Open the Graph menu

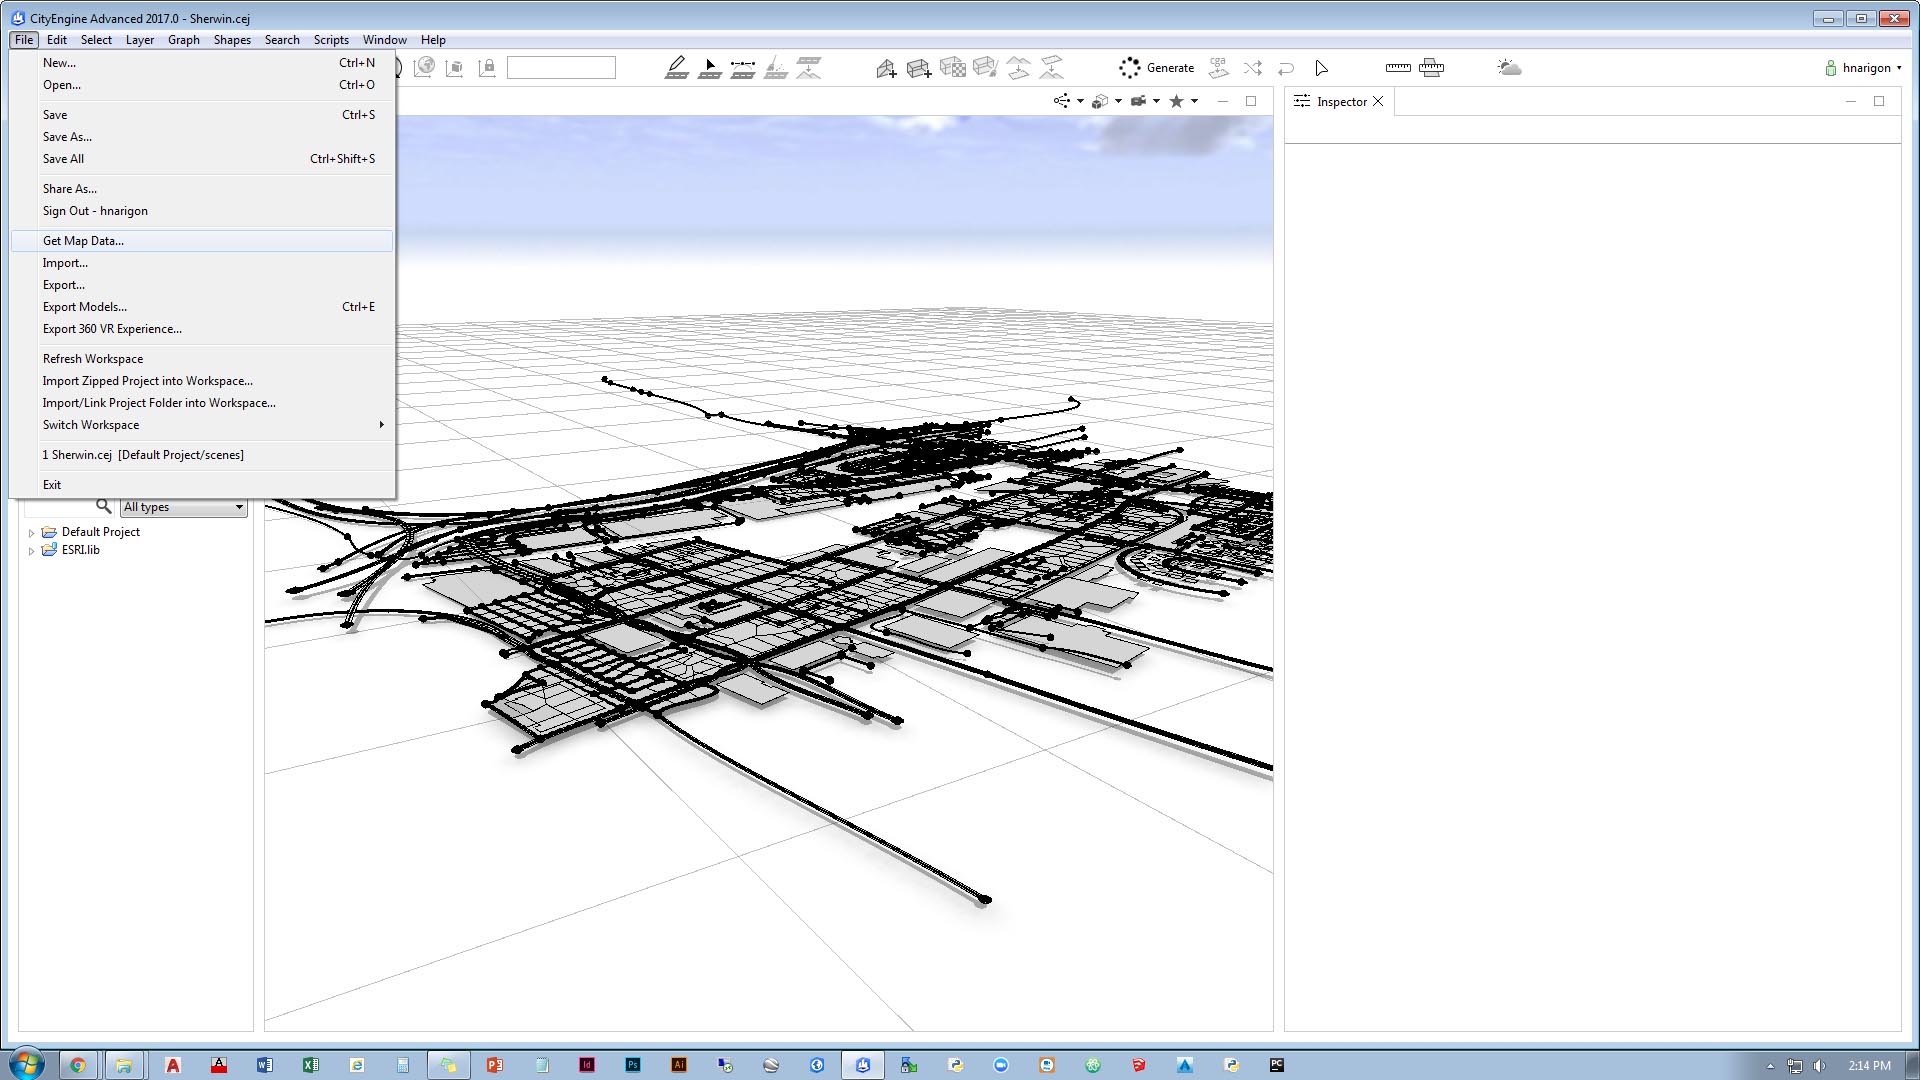(184, 40)
